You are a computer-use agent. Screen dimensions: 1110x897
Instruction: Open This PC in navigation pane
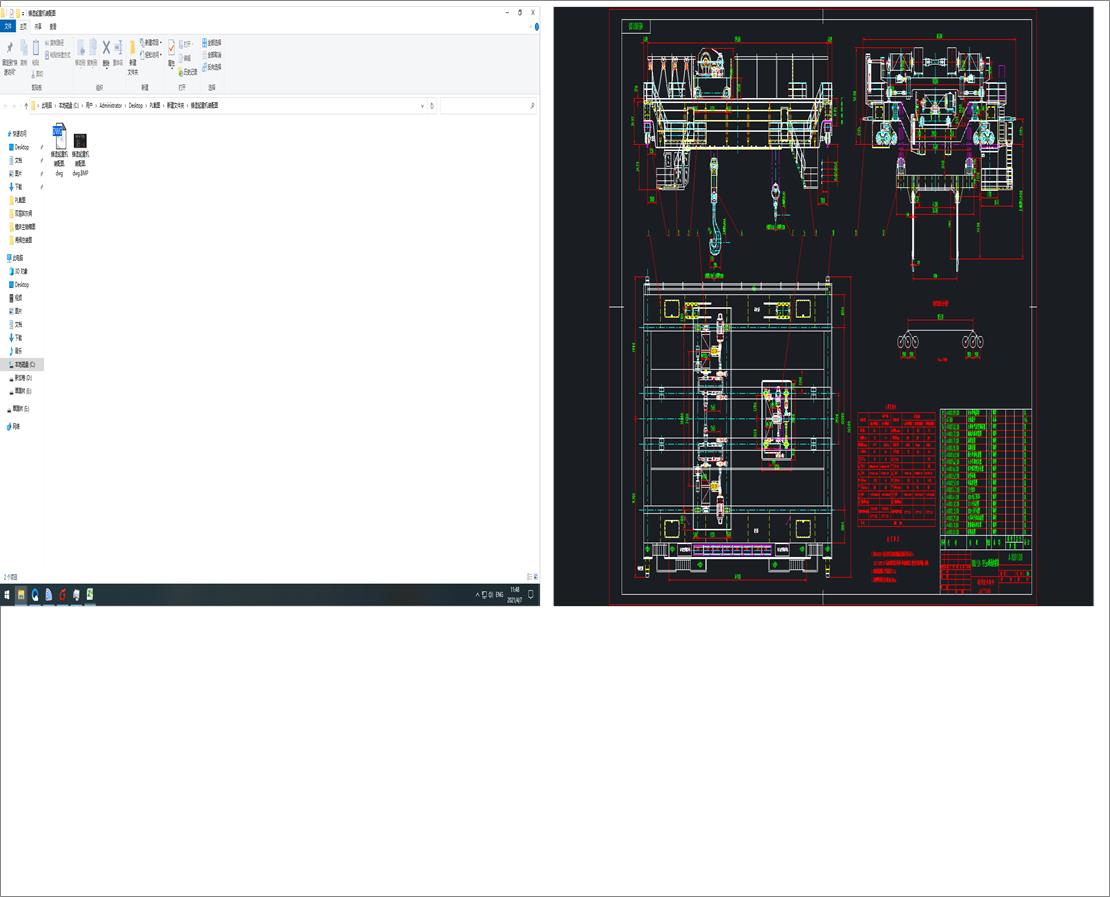pos(15,258)
